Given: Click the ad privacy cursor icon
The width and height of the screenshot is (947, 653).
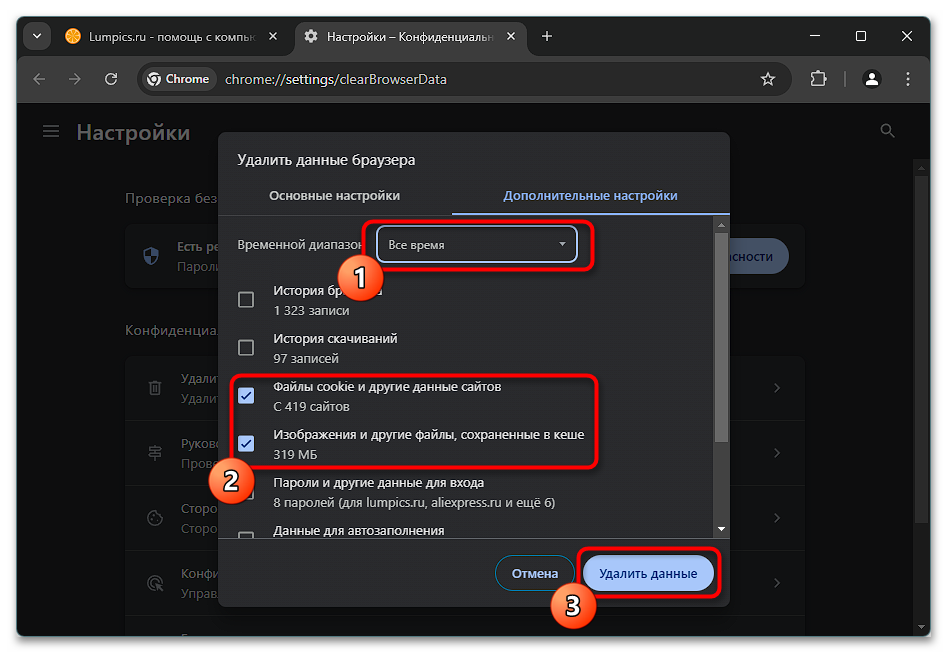Looking at the screenshot, I should point(155,583).
